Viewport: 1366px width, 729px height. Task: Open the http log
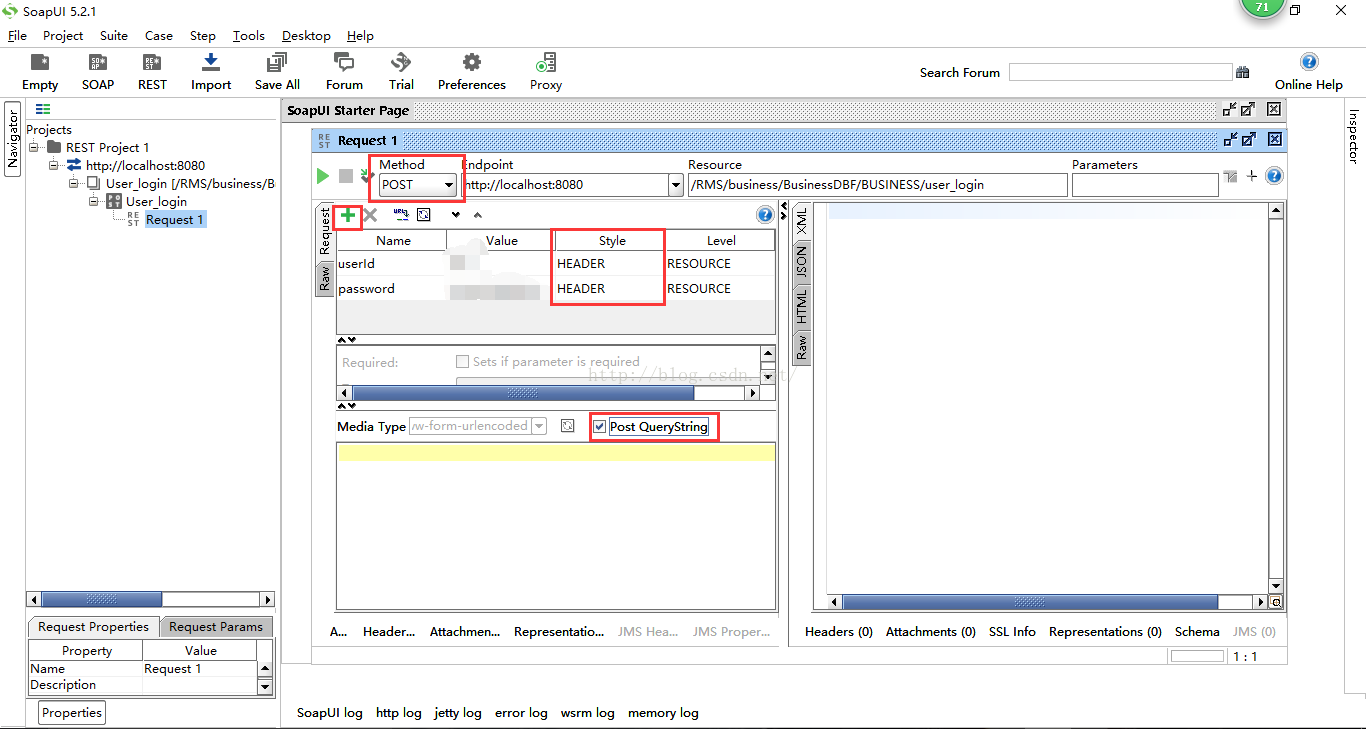tap(399, 713)
